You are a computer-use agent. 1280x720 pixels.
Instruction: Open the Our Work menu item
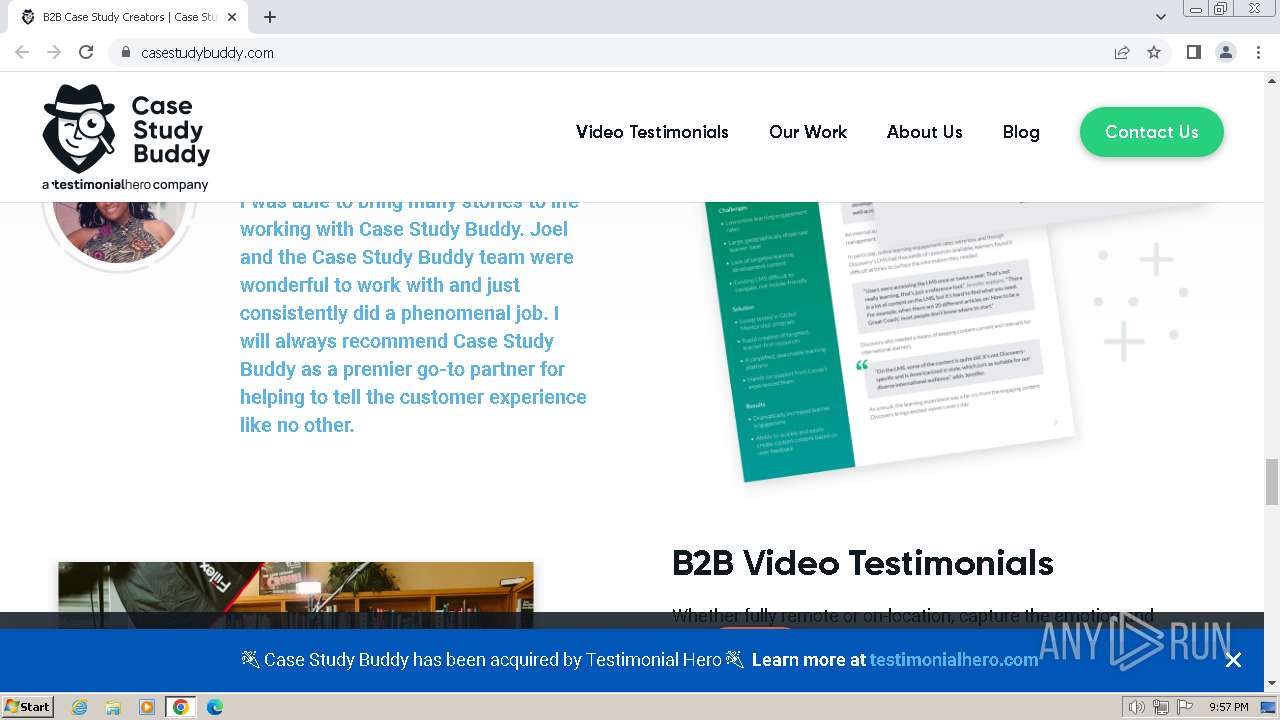[808, 132]
